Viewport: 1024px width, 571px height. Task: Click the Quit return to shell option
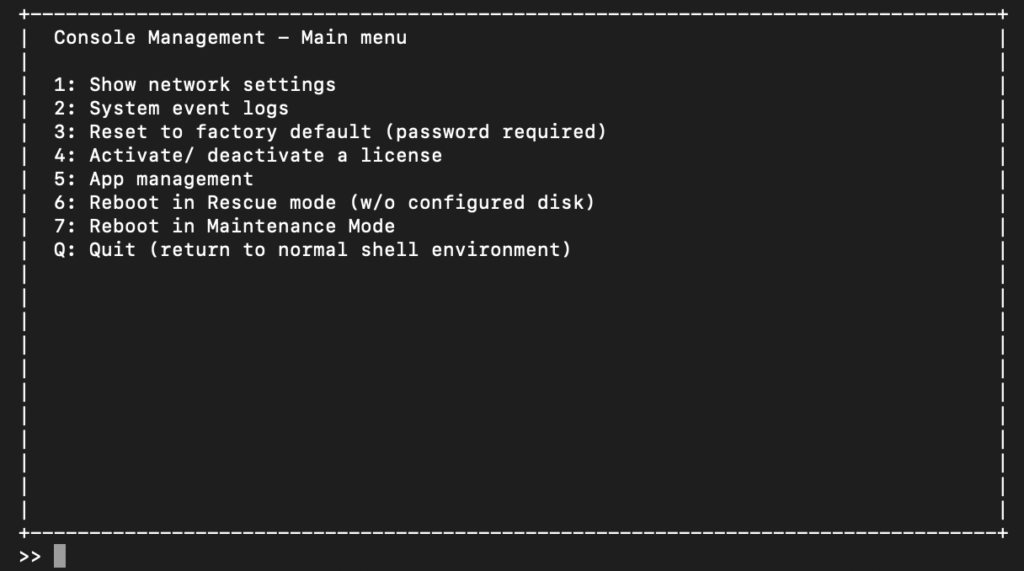[x=312, y=250]
